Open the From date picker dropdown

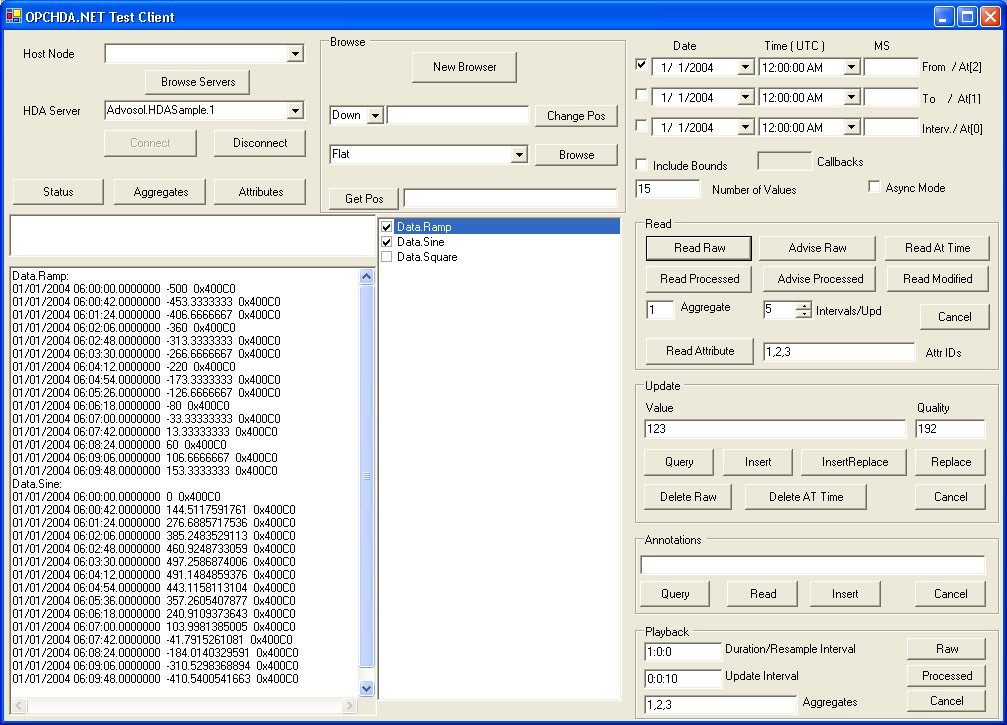(x=745, y=68)
